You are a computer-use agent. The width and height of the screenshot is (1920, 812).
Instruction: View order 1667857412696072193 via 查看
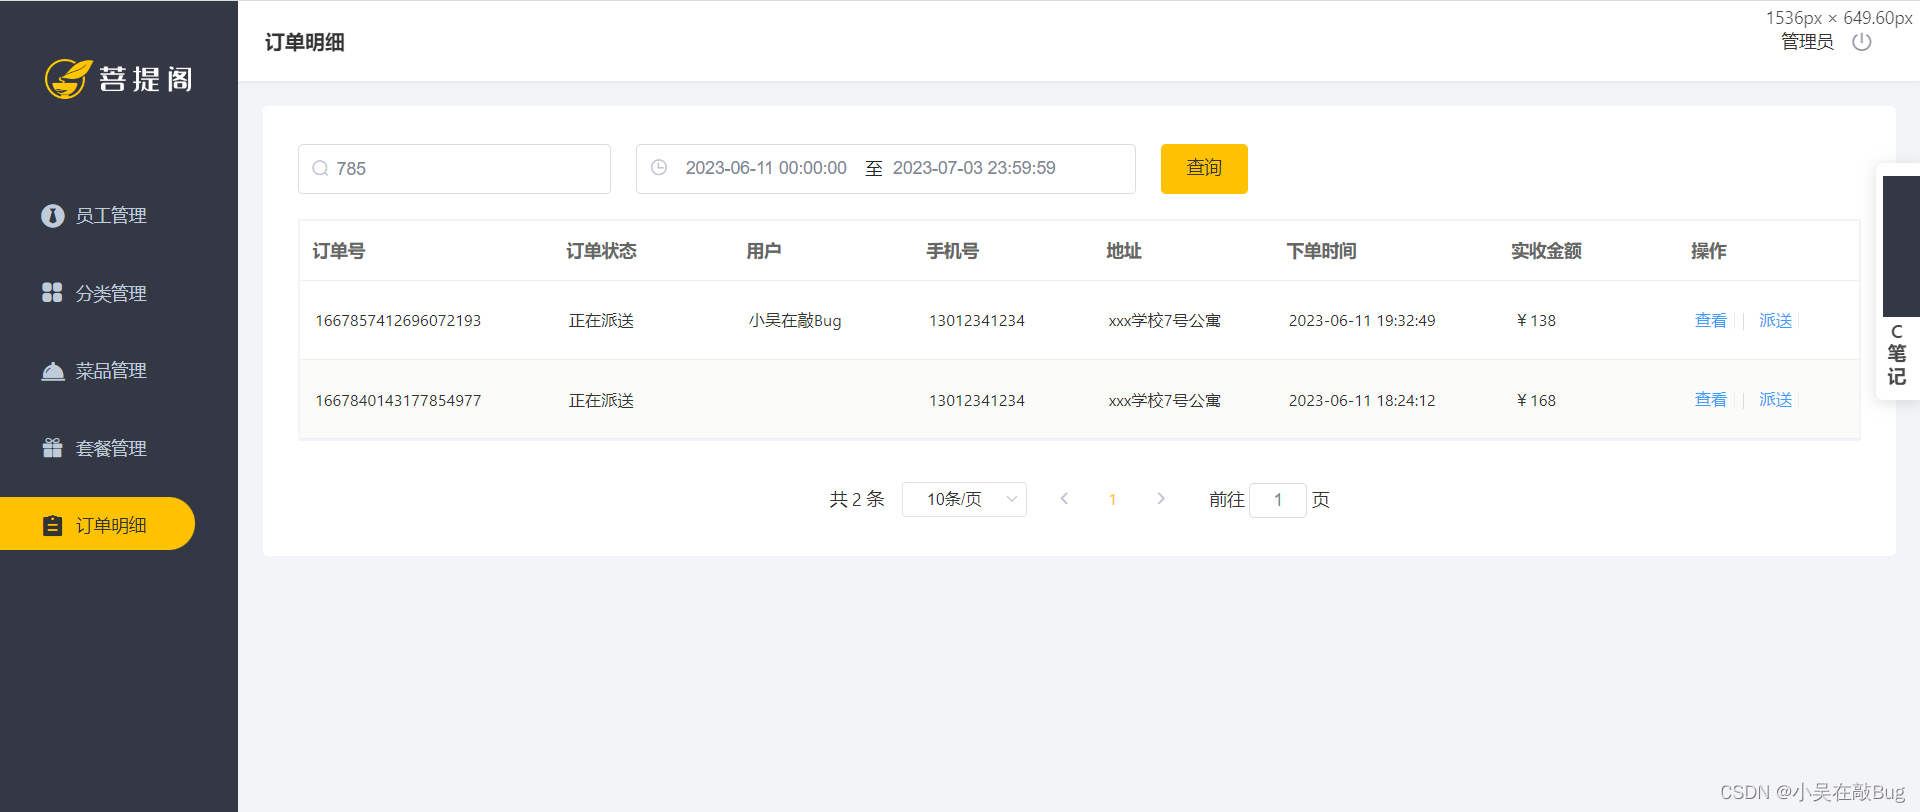1710,320
